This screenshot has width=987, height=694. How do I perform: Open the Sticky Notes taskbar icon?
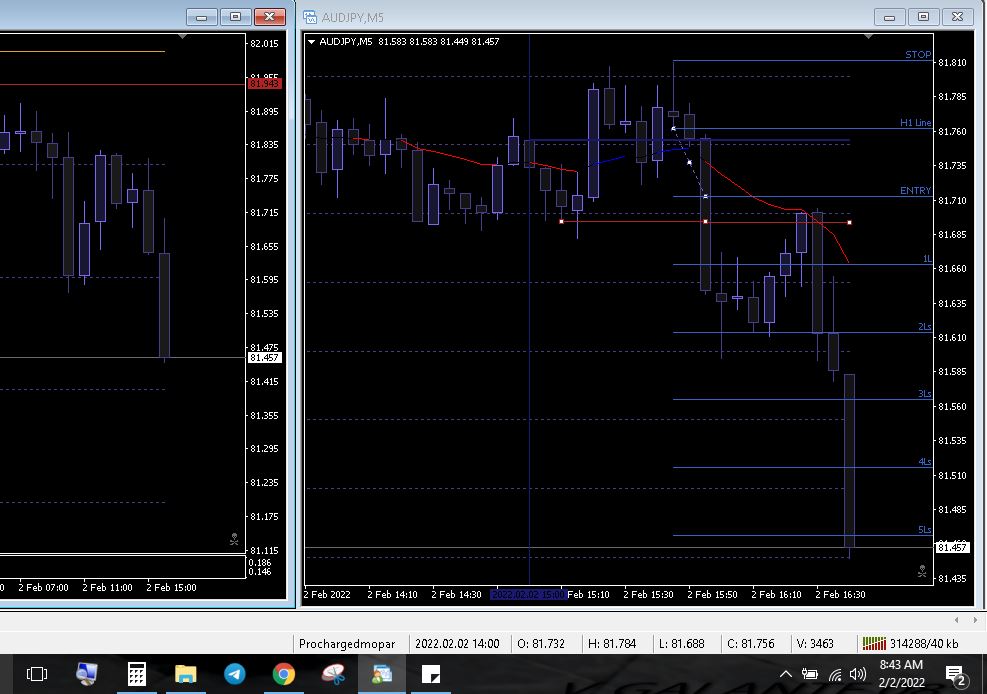pos(431,674)
